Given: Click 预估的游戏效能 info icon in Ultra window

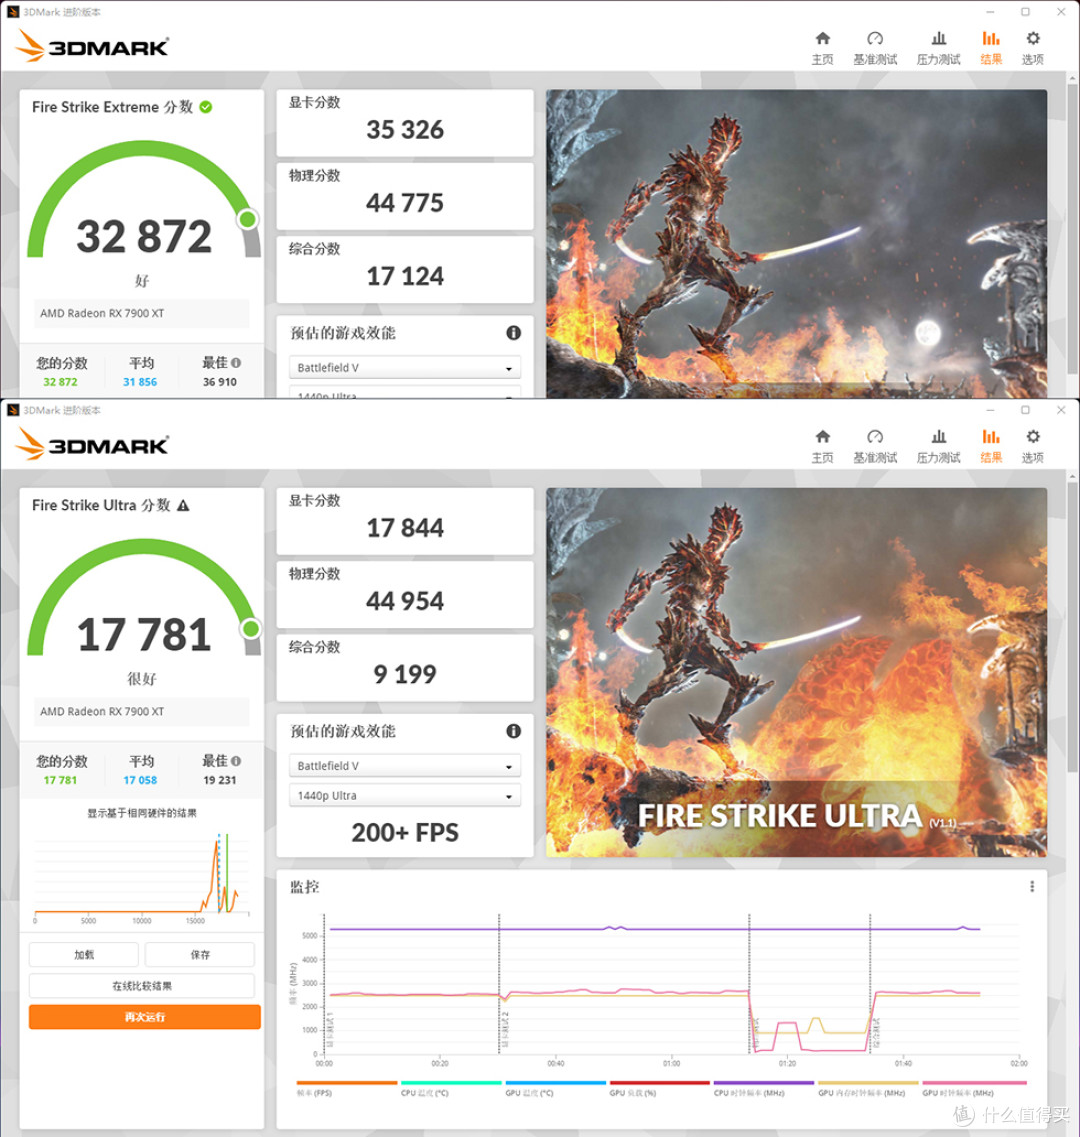Looking at the screenshot, I should [x=514, y=731].
